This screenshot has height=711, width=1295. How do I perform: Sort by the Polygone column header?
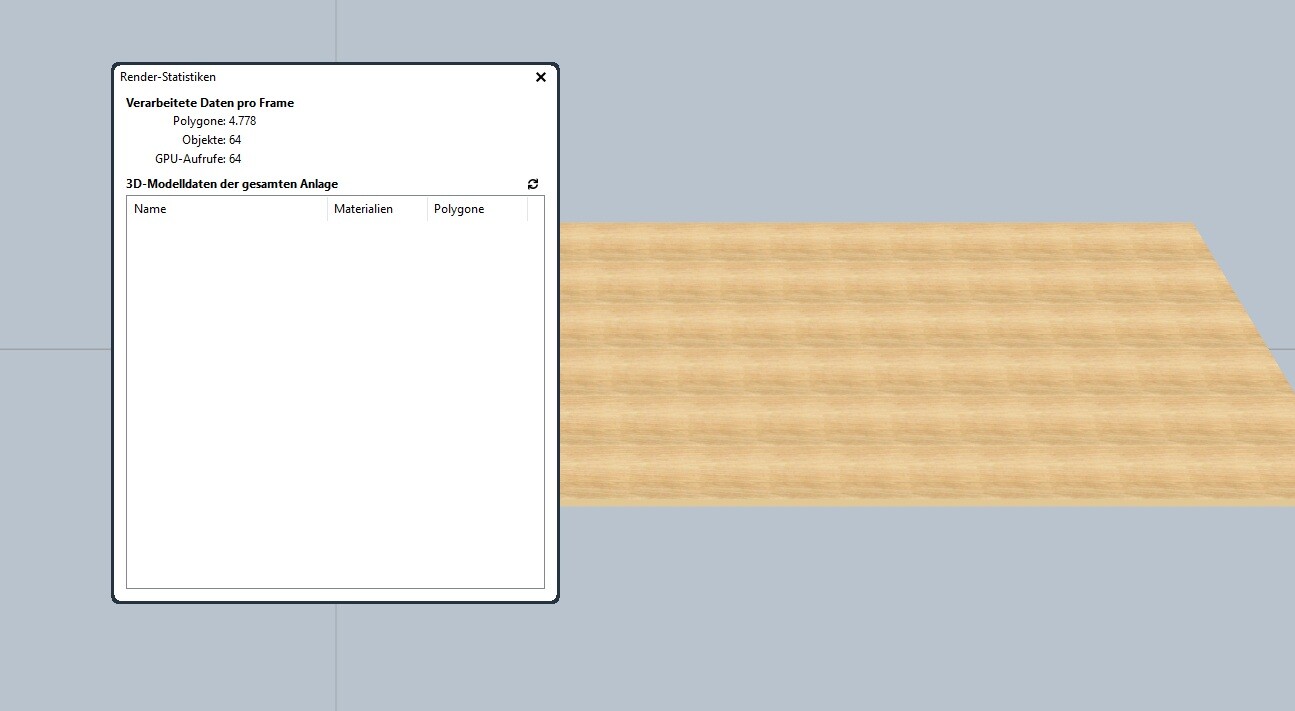point(477,209)
